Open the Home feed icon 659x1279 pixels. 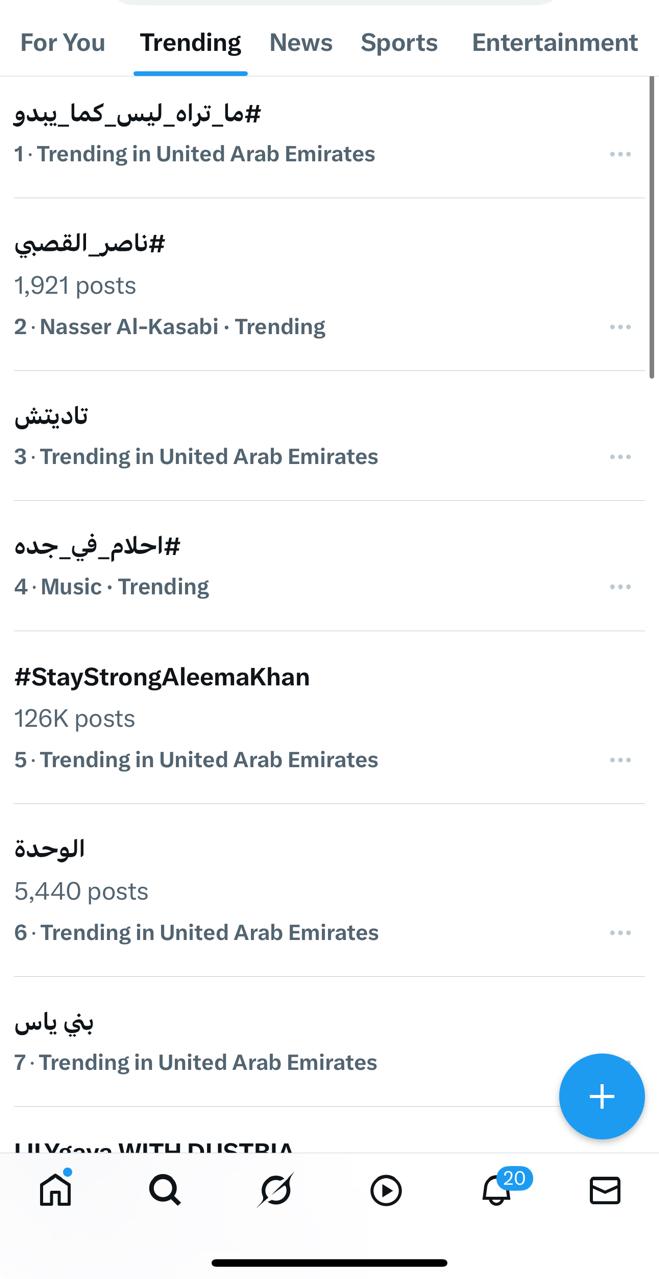pos(54,1190)
